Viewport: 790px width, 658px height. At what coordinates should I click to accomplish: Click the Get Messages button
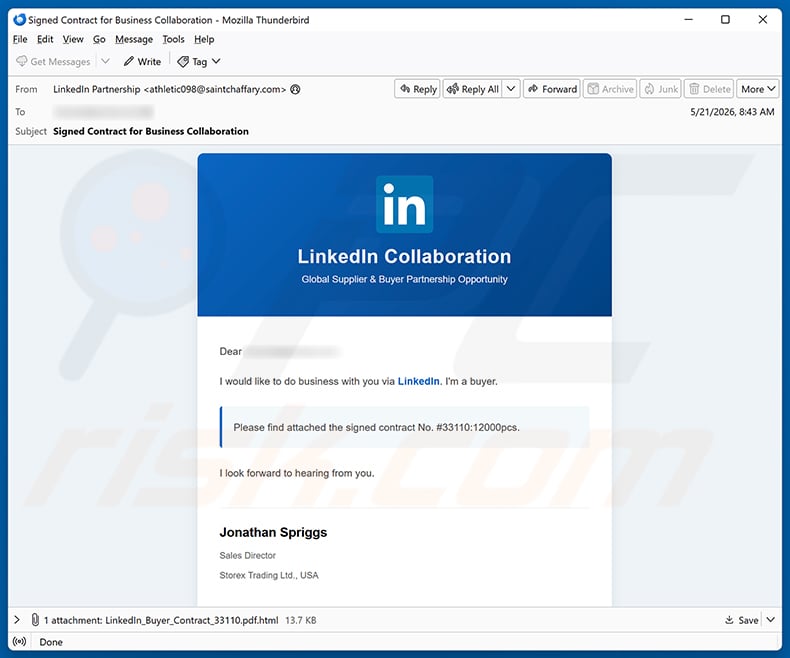(53, 61)
